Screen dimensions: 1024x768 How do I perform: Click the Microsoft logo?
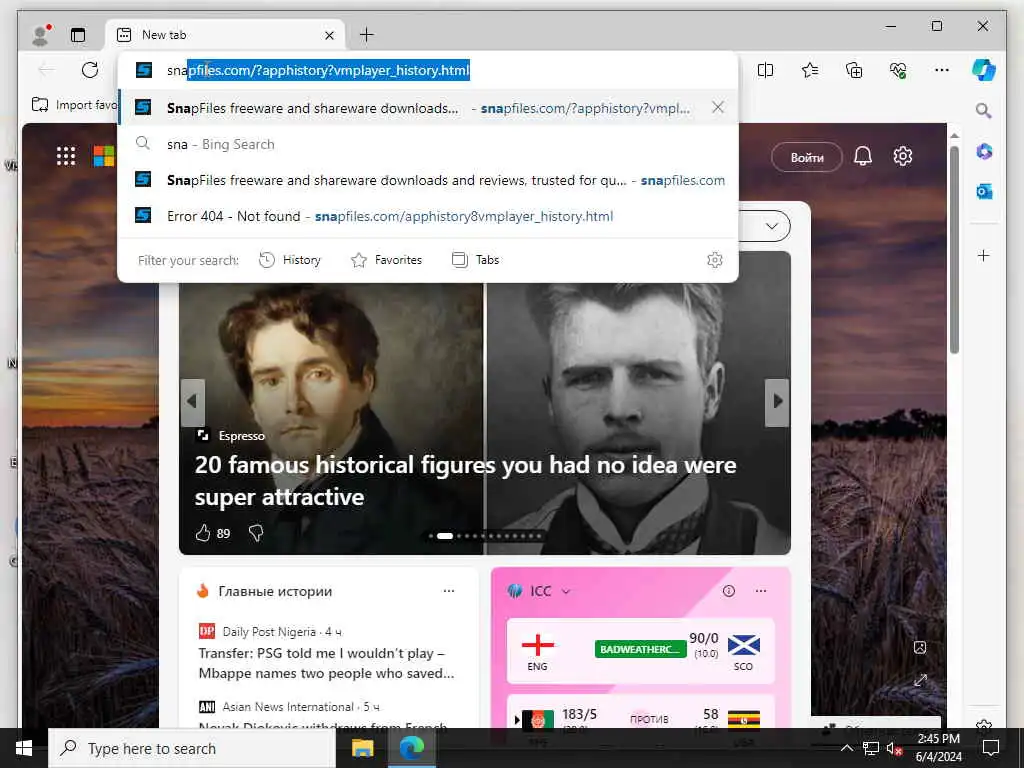tap(104, 156)
